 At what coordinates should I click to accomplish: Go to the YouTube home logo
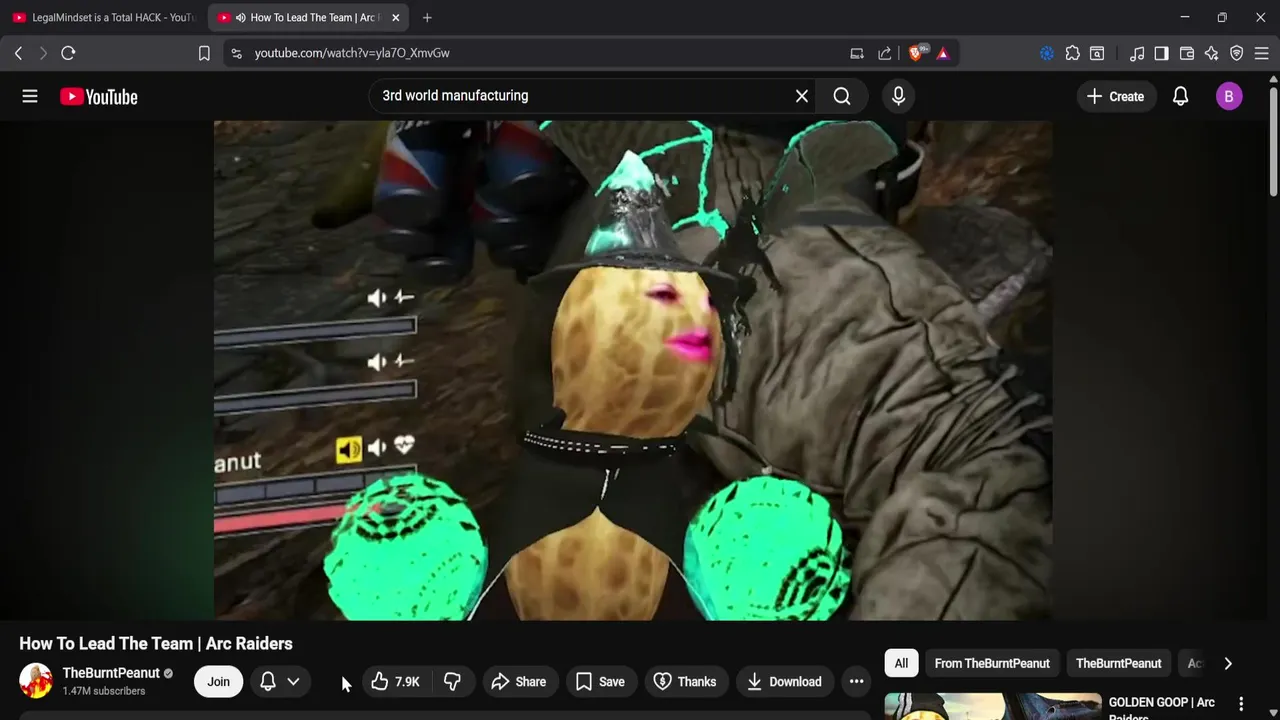pyautogui.click(x=98, y=96)
